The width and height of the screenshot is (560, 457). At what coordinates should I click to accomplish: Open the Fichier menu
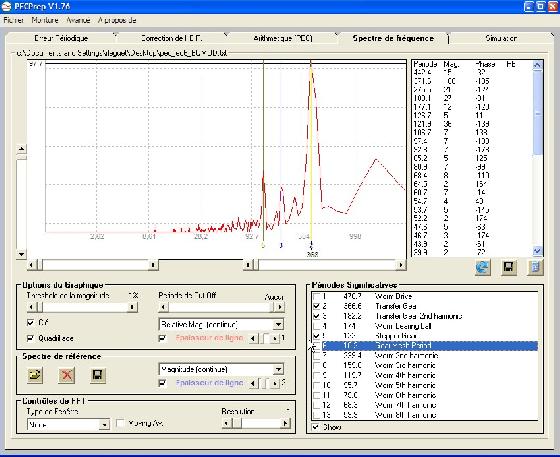click(x=14, y=20)
